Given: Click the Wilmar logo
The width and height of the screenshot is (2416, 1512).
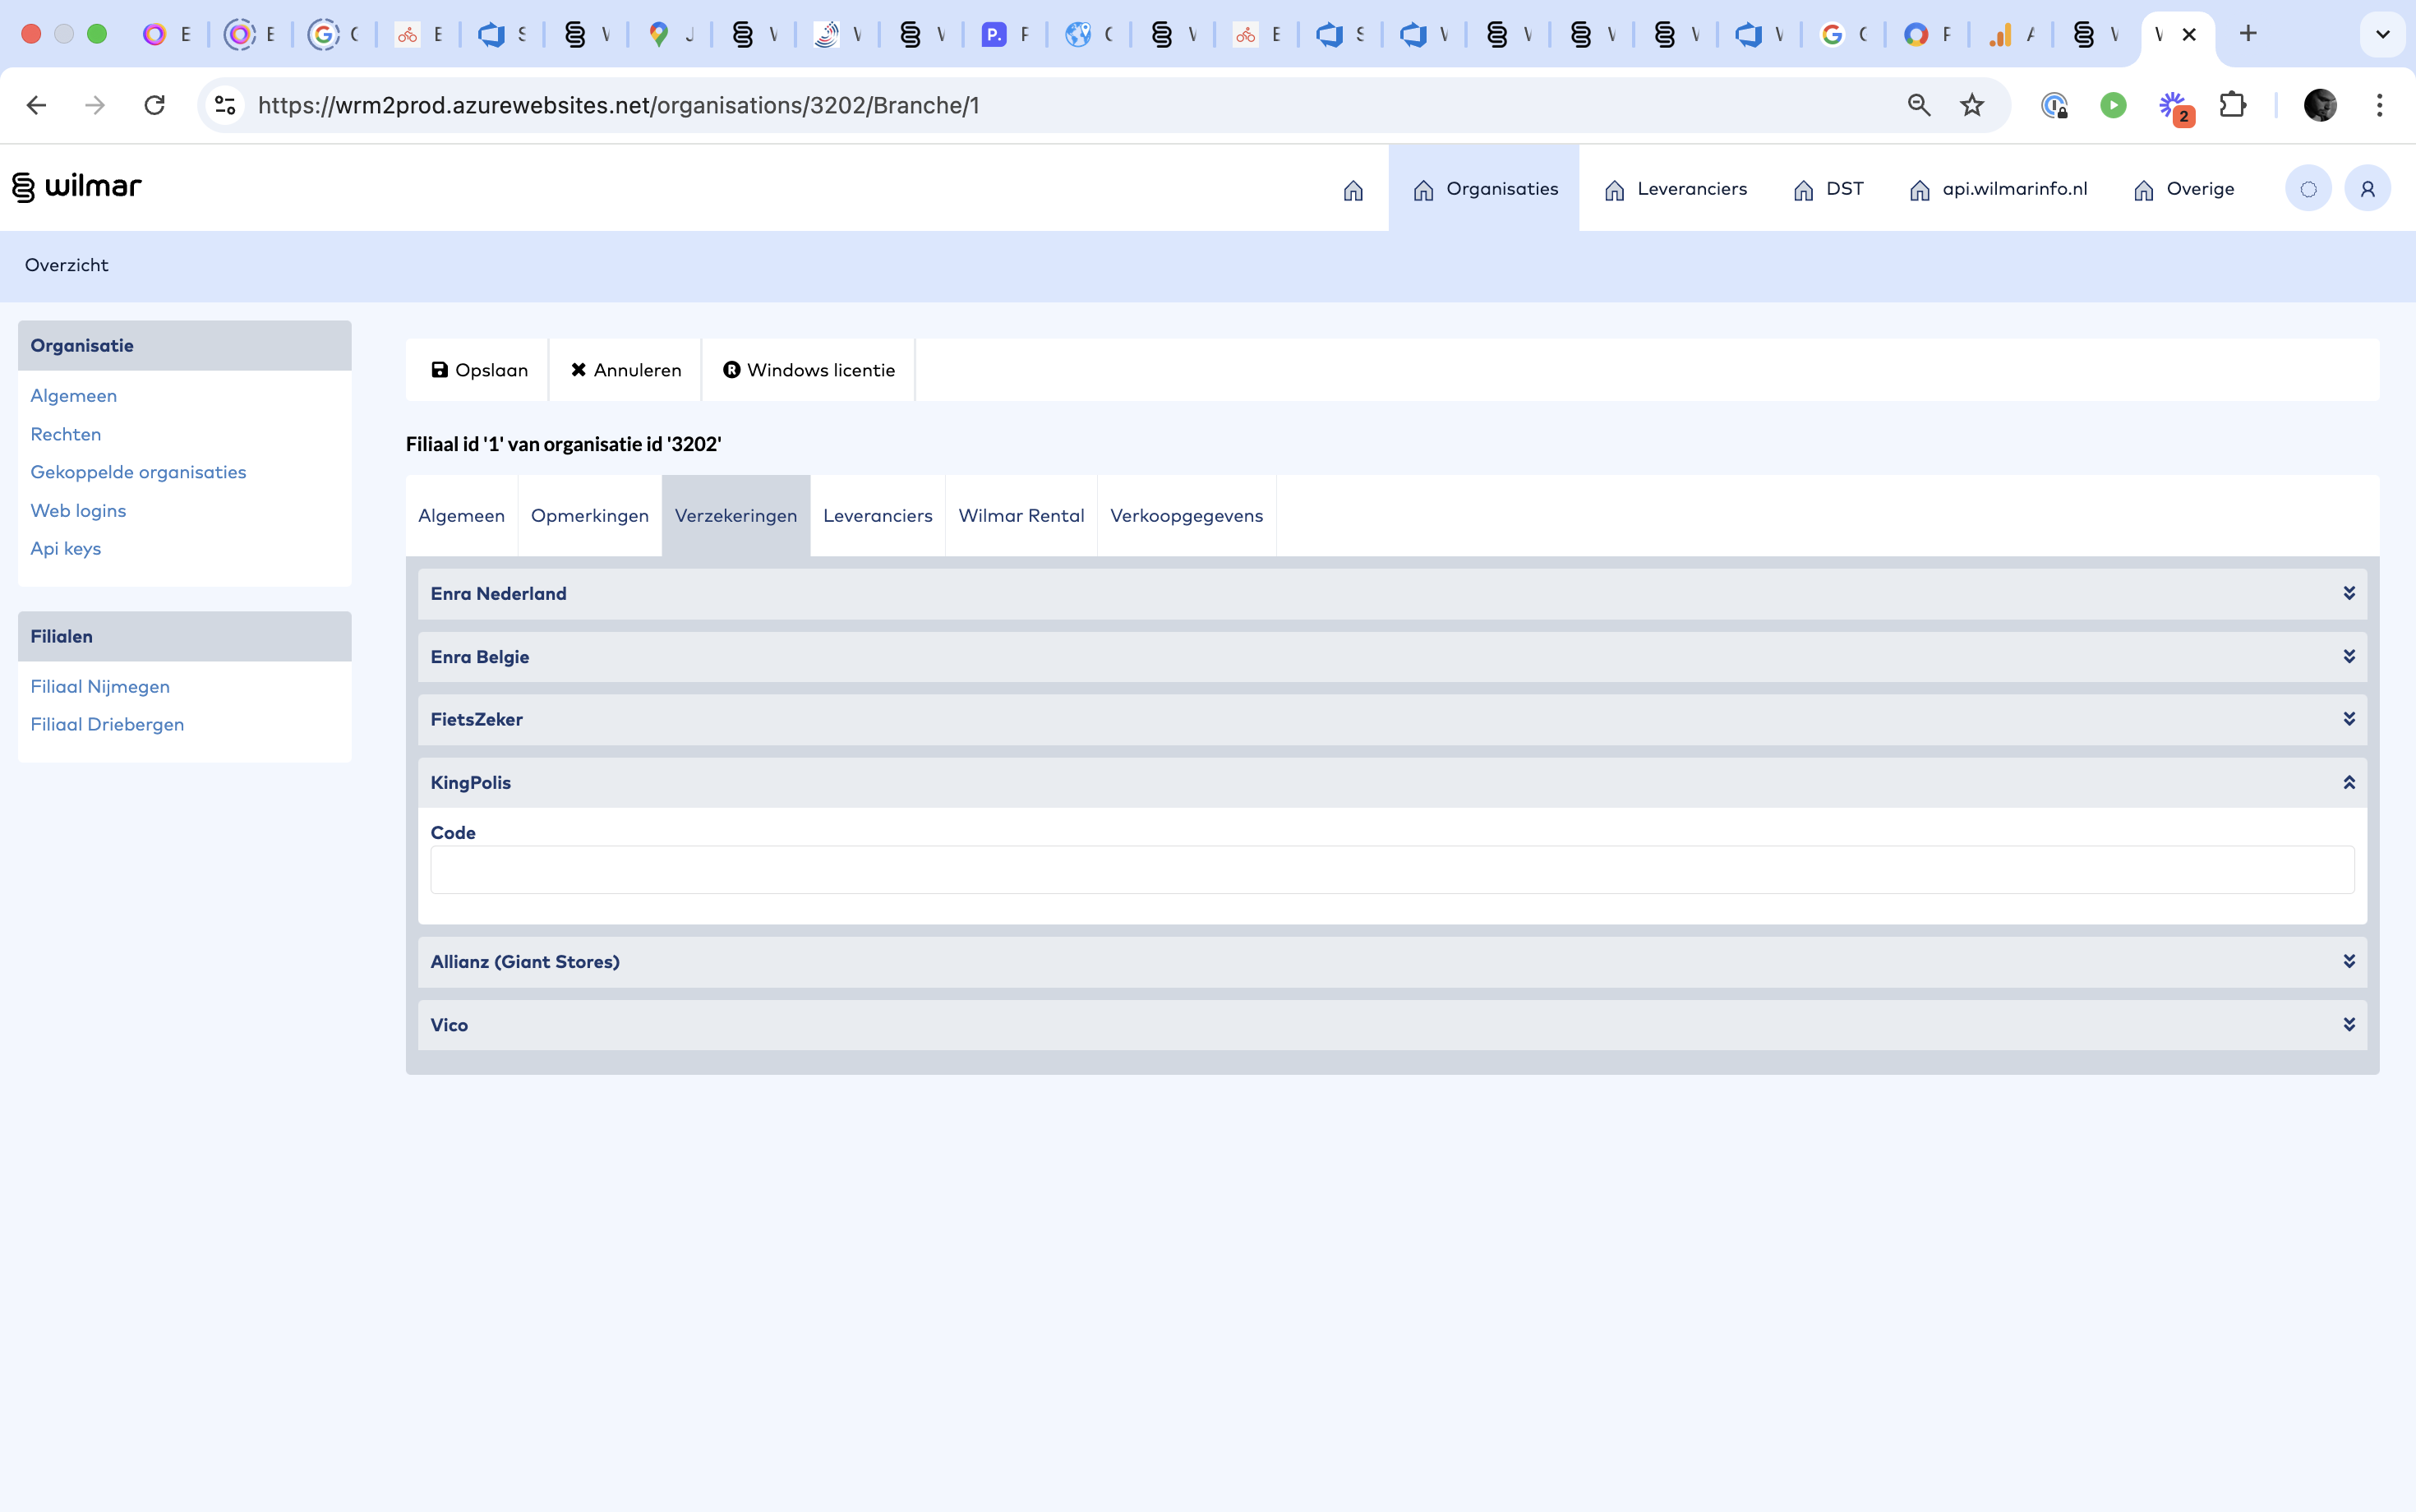Looking at the screenshot, I should (77, 187).
